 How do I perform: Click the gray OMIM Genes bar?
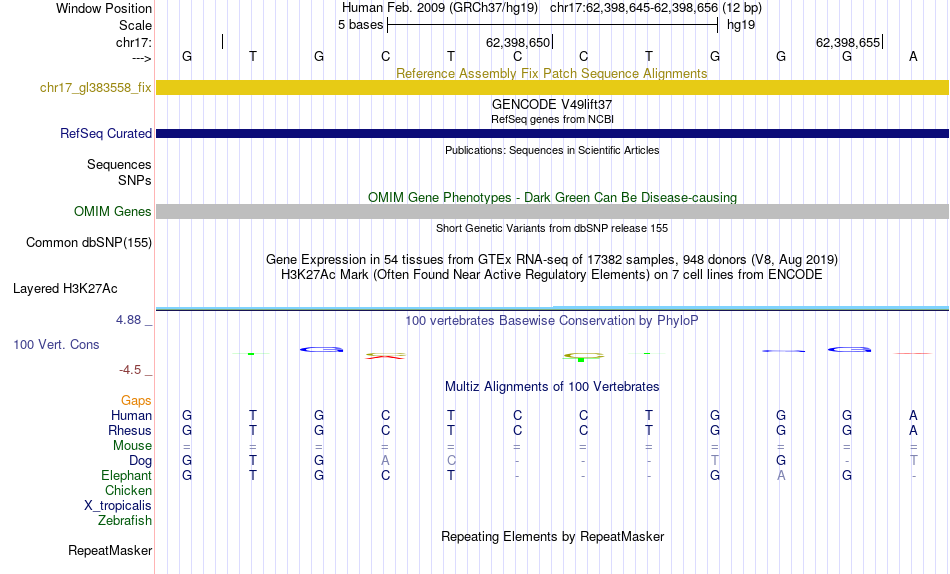pos(553,212)
